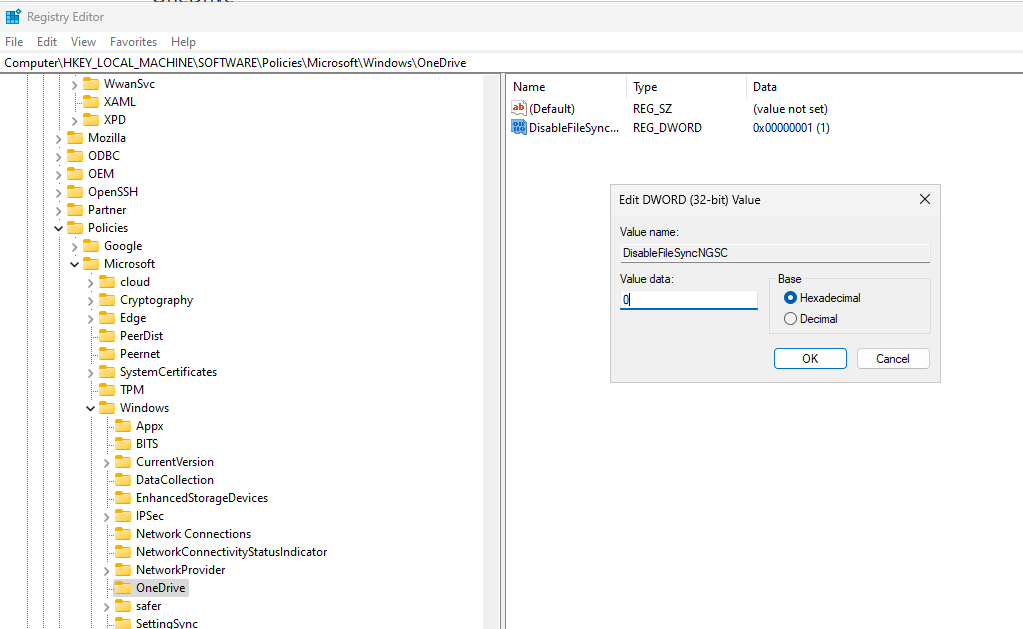The width and height of the screenshot is (1023, 629).
Task: Click the Registry Editor app icon in title bar
Action: pyautogui.click(x=13, y=17)
